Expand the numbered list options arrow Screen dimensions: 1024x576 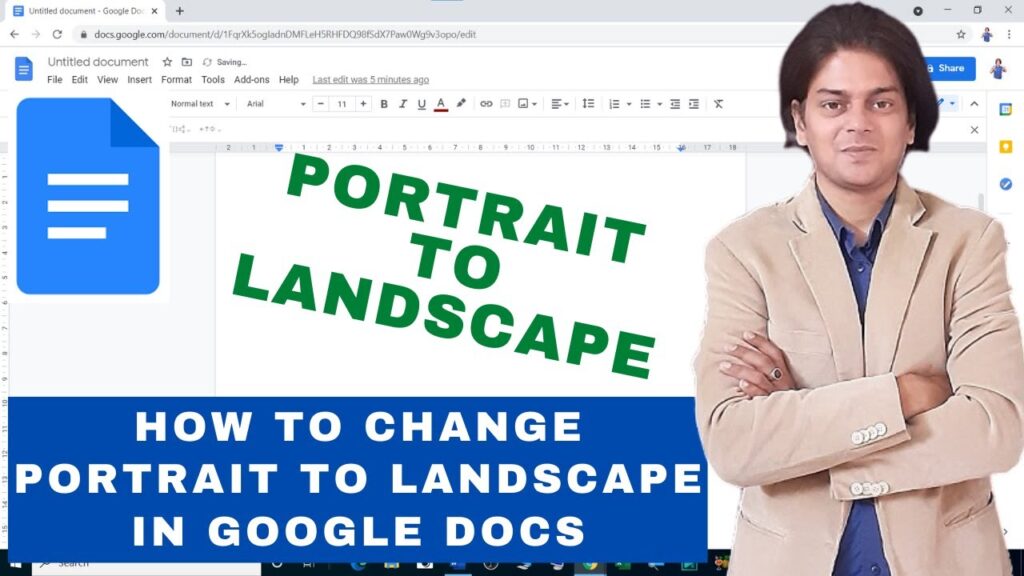[629, 104]
